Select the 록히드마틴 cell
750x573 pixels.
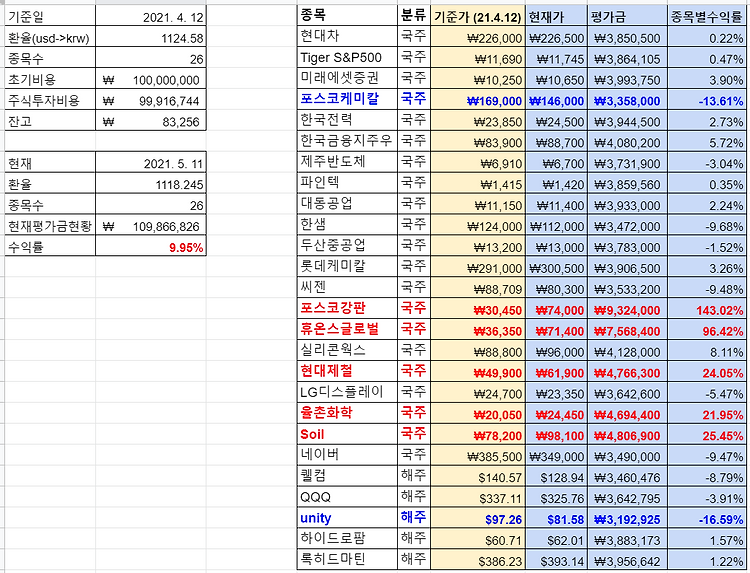(x=347, y=560)
